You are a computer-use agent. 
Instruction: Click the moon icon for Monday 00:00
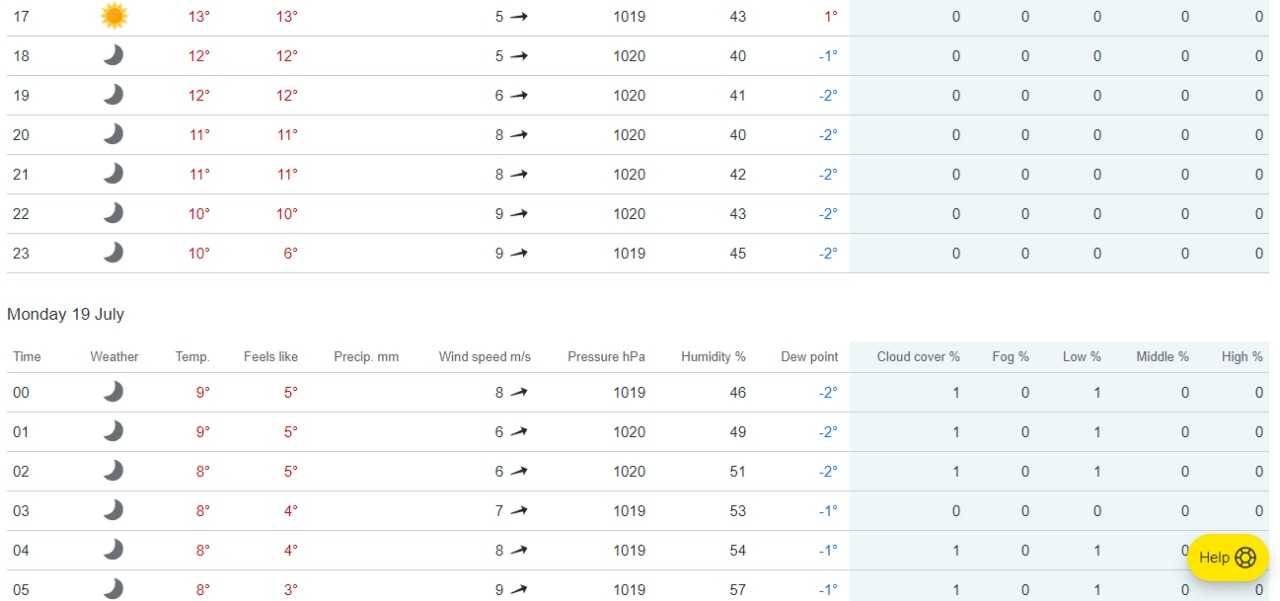[114, 393]
